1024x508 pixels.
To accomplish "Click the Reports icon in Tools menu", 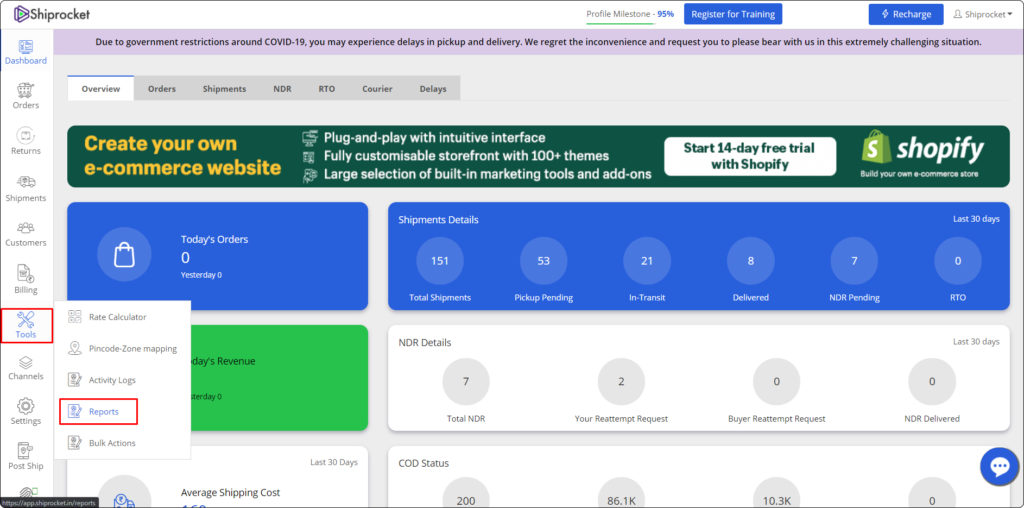I will [75, 411].
